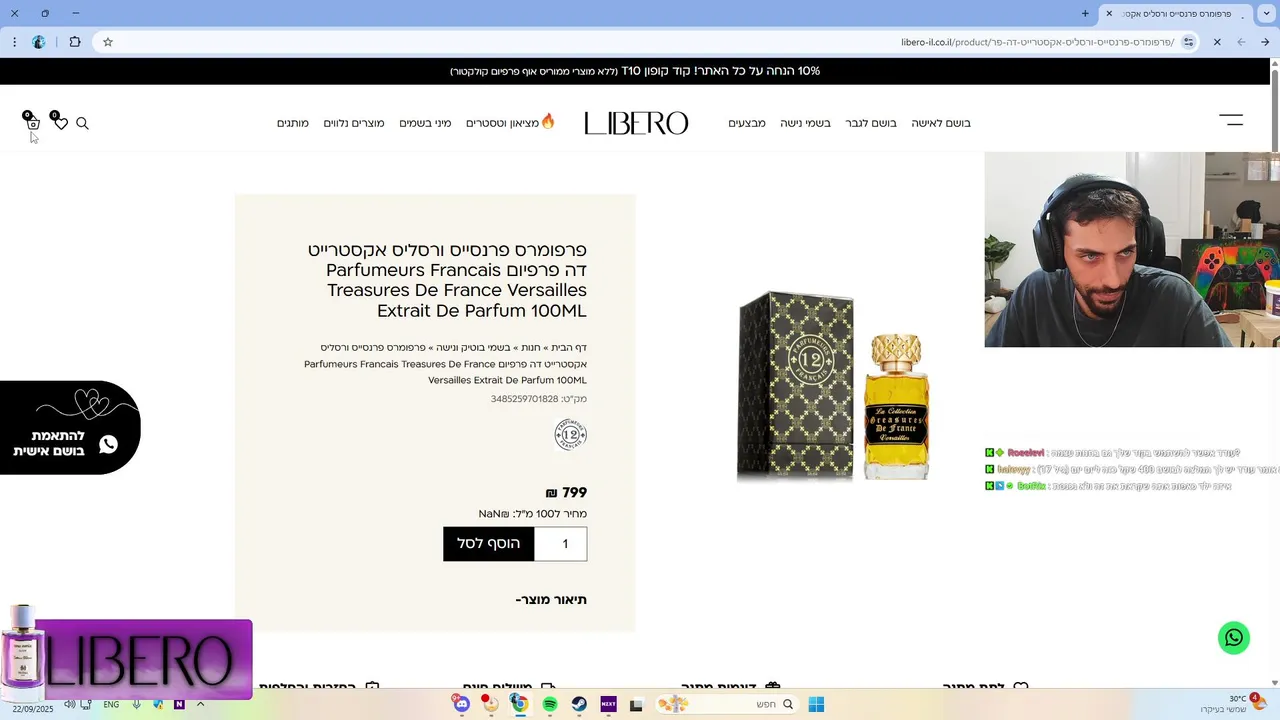The height and width of the screenshot is (720, 1280).
Task: Expand the system tray hidden icons chevron
Action: tap(200, 704)
